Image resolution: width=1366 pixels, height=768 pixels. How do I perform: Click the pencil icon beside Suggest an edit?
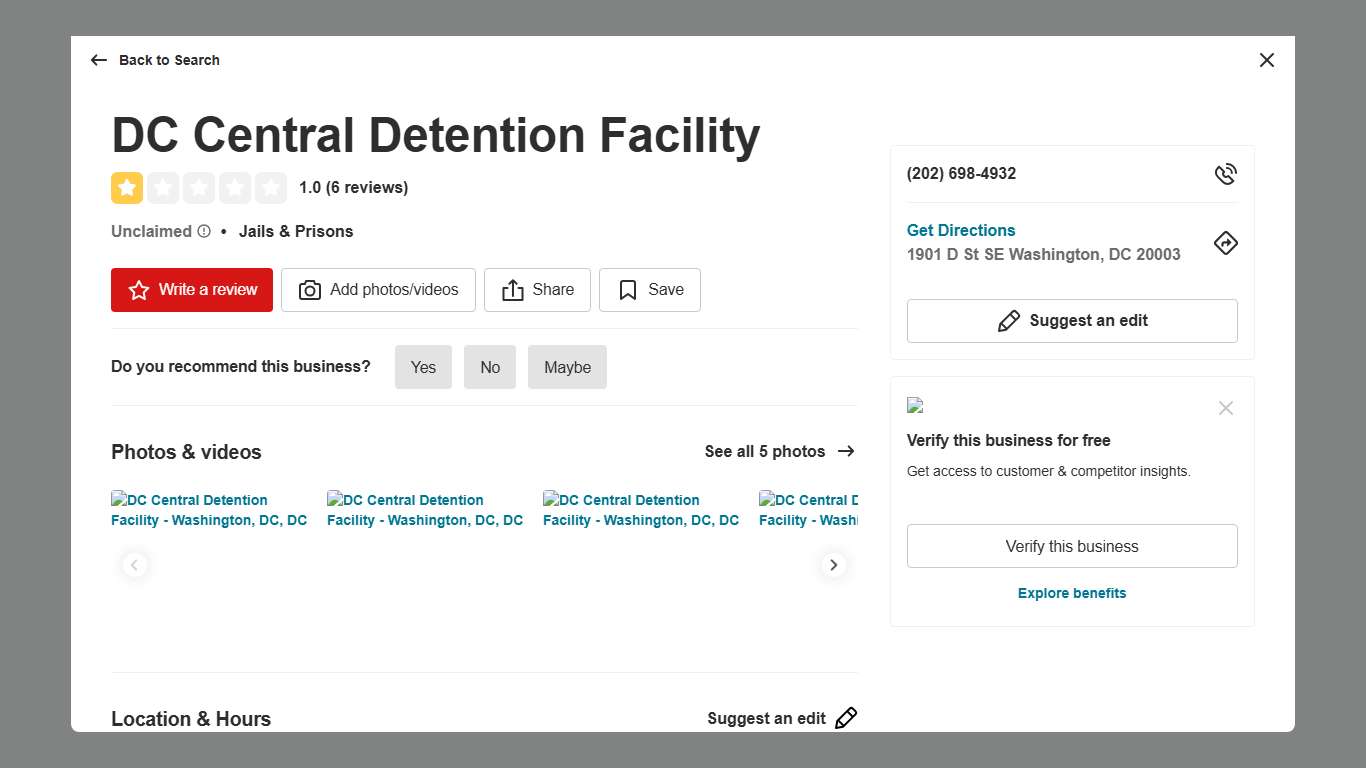(x=1009, y=320)
